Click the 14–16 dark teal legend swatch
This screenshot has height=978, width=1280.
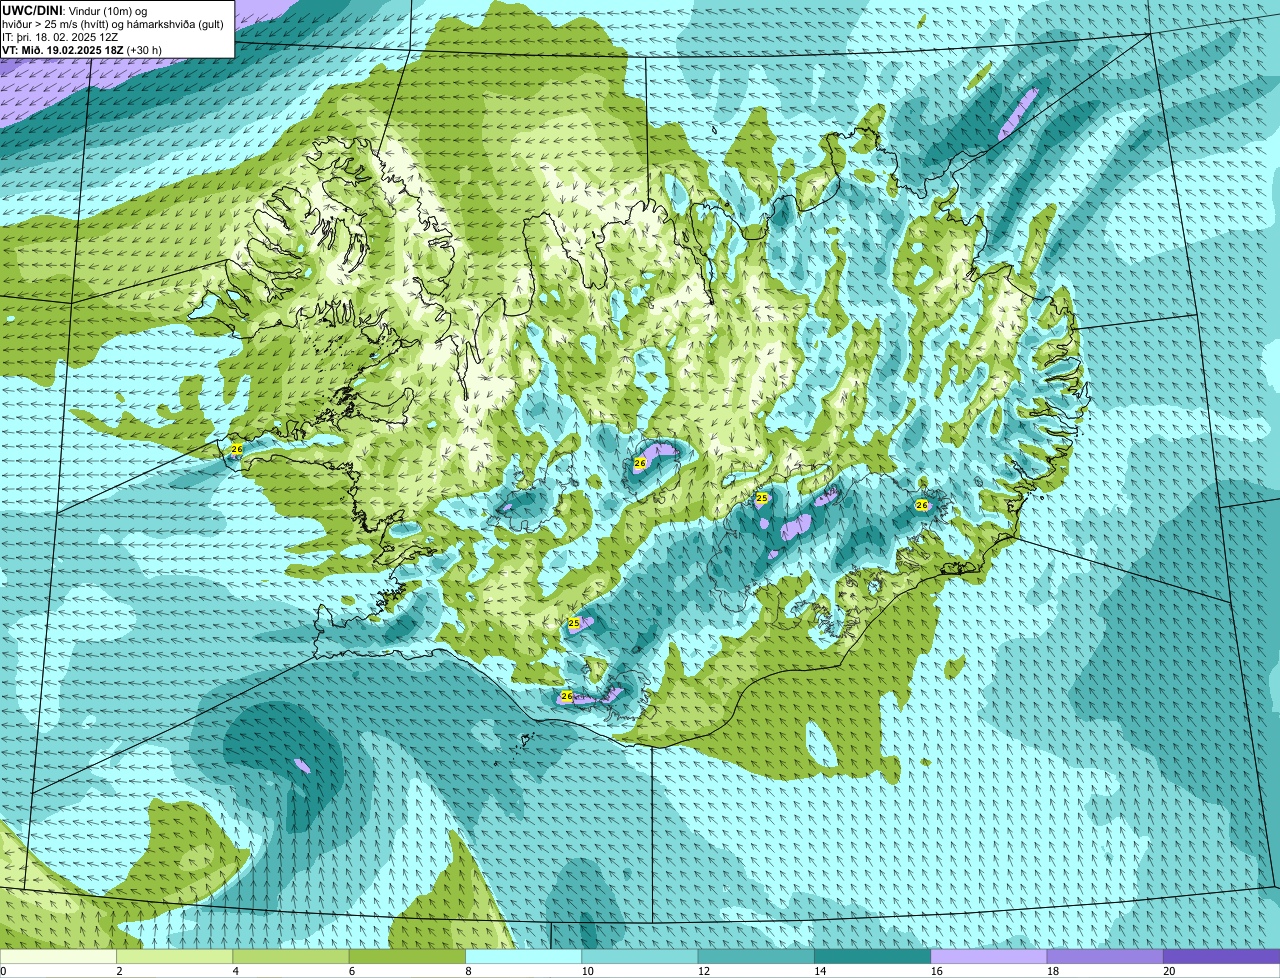coord(872,957)
